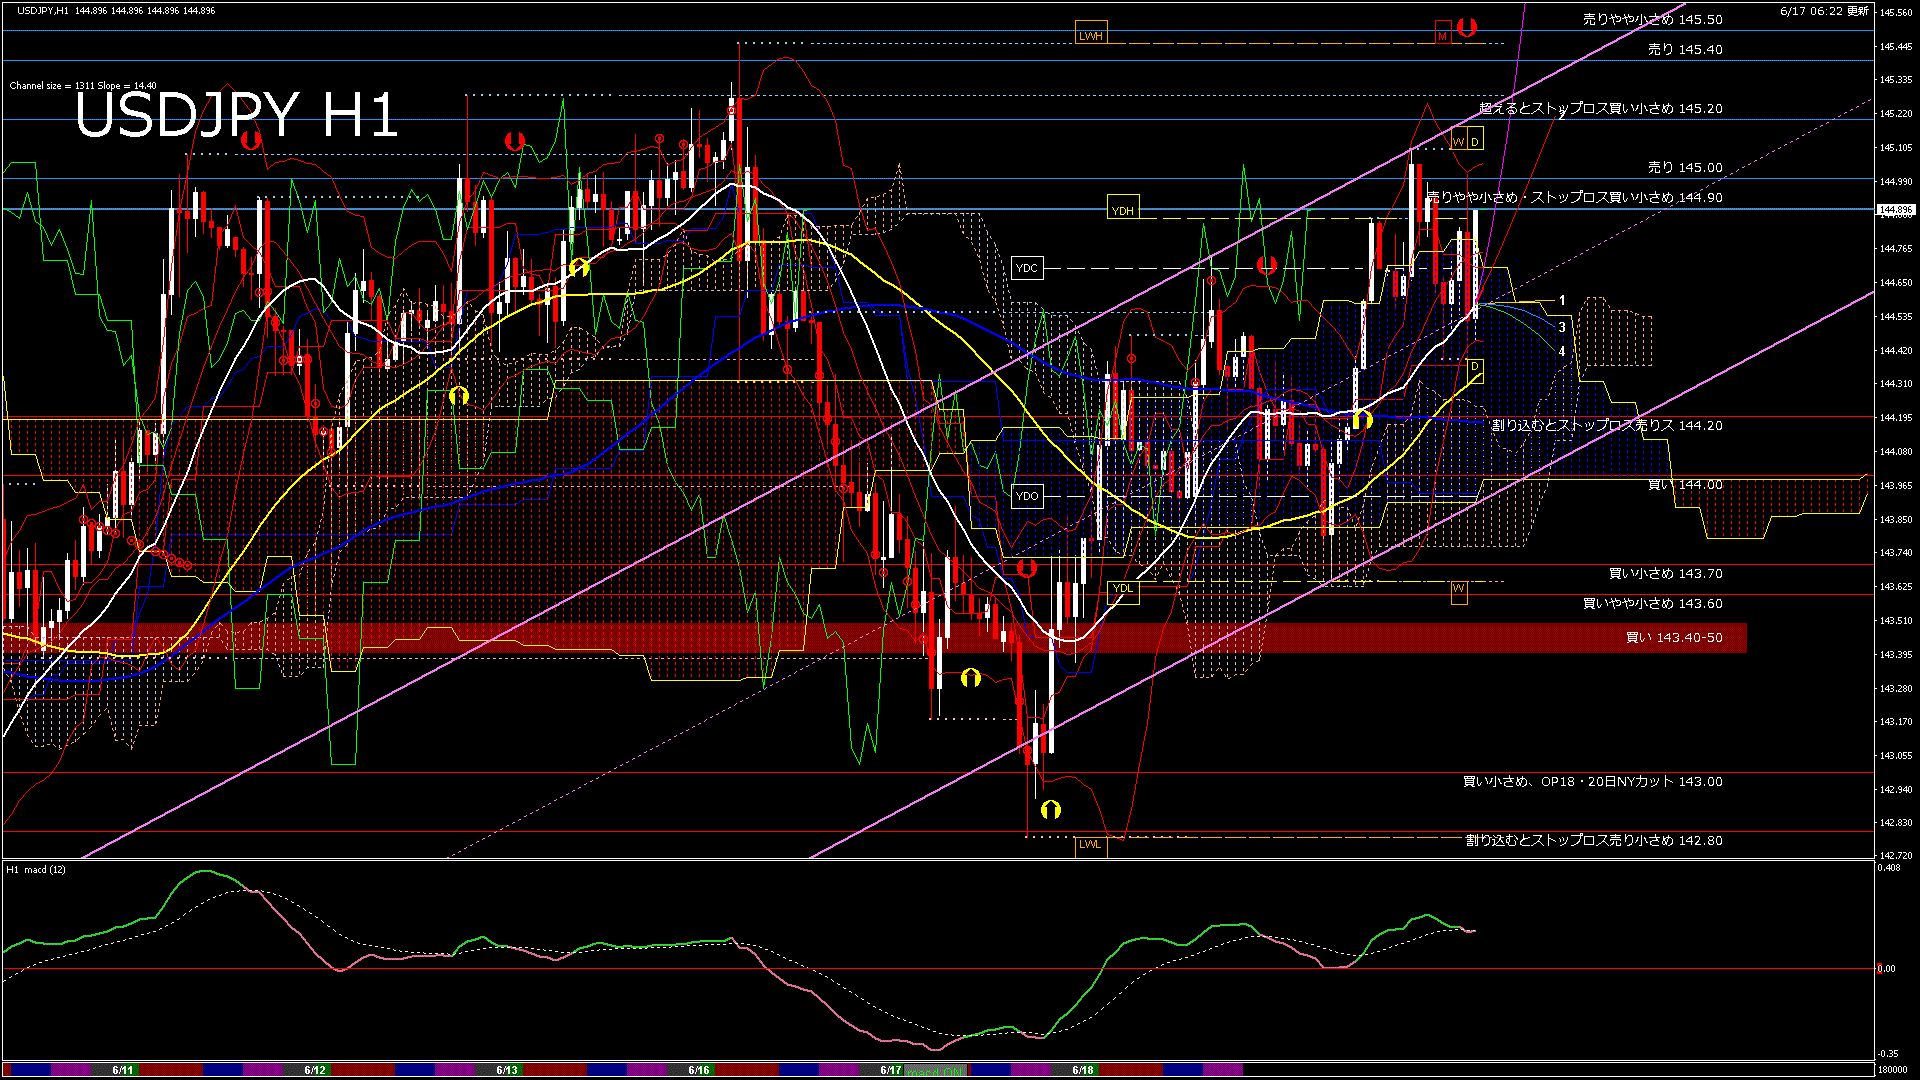The height and width of the screenshot is (1080, 1920).
Task: Select the white YDC marker box
Action: coord(1027,268)
